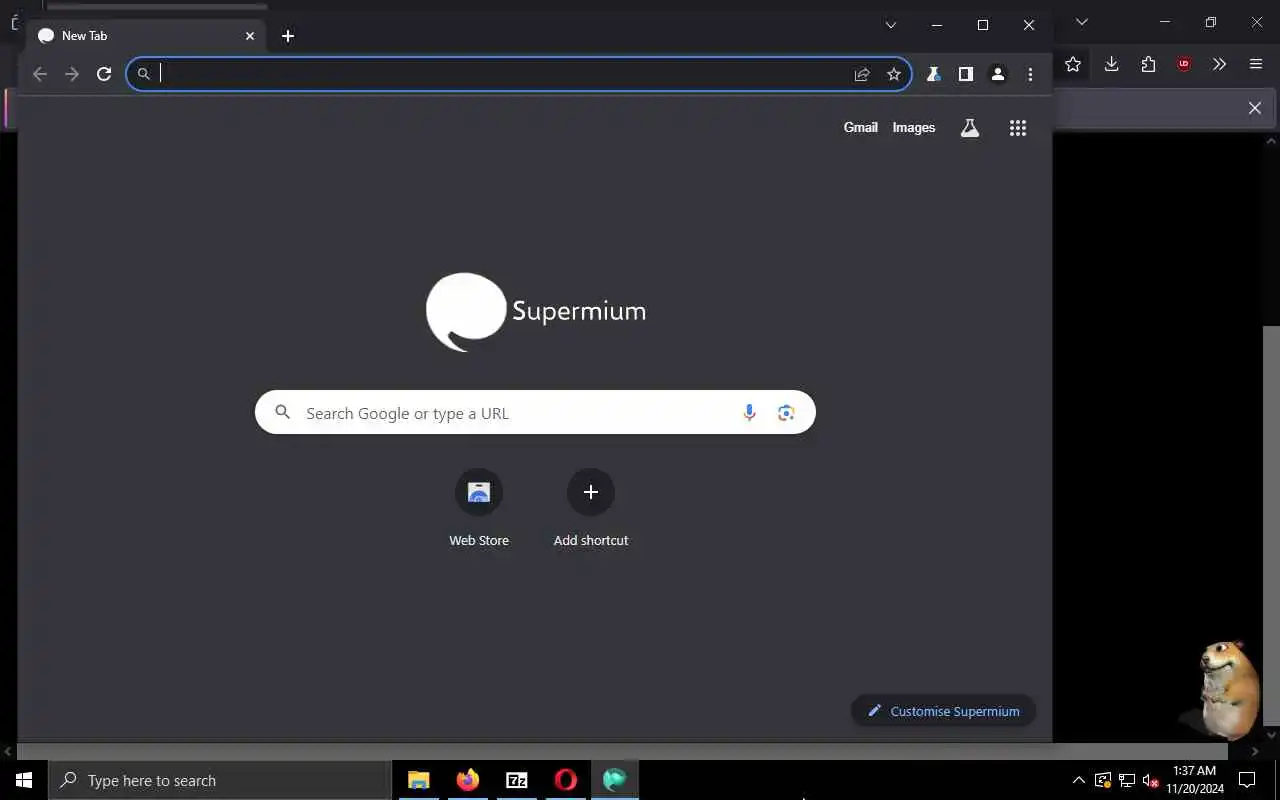Open the extensions puzzle icon in background browser

[x=1148, y=64]
